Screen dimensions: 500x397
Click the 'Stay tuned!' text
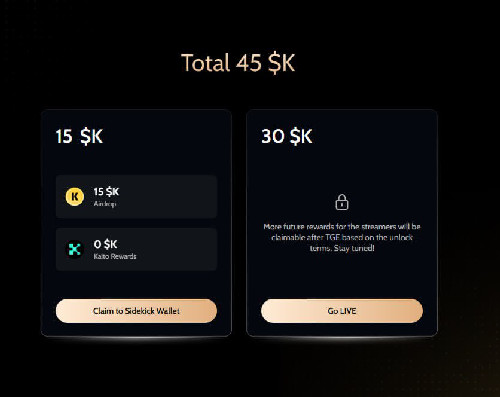[354, 248]
